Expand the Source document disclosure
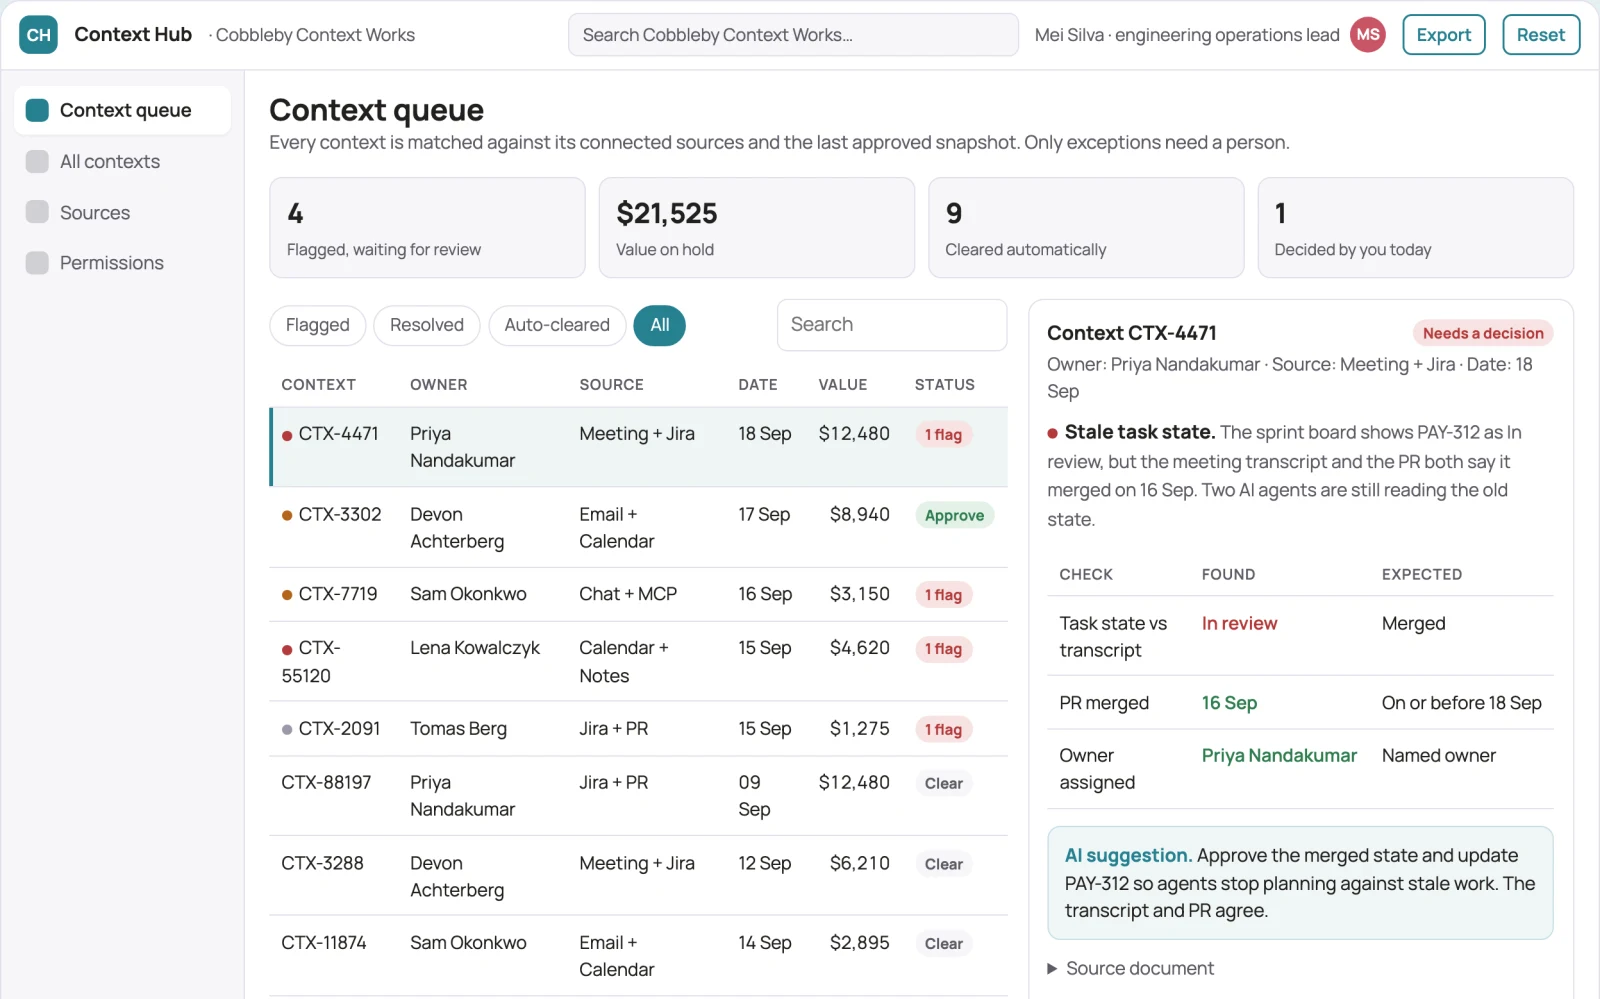Screen dimensions: 1600x999 (x=1130, y=968)
